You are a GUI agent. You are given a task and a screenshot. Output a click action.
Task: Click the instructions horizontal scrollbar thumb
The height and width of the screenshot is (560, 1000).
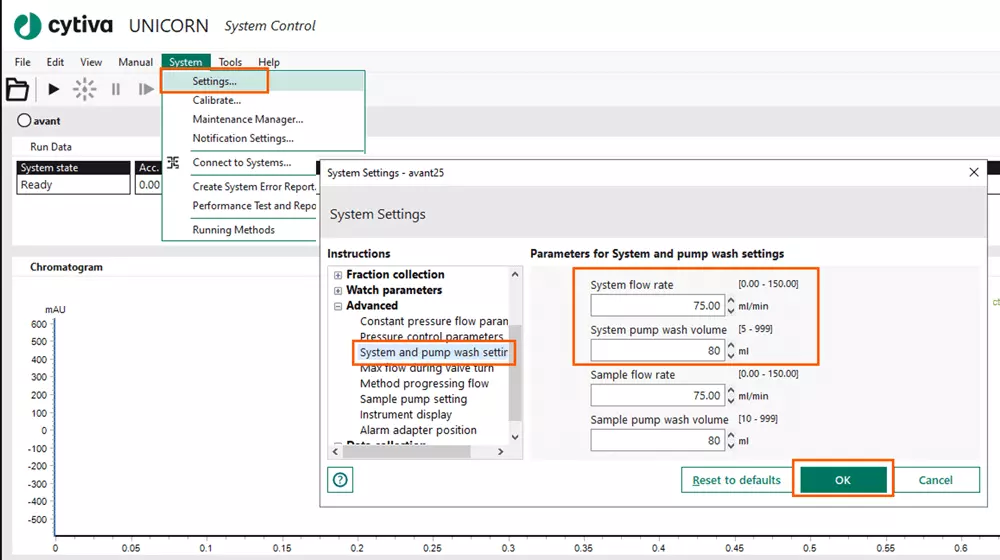point(406,452)
